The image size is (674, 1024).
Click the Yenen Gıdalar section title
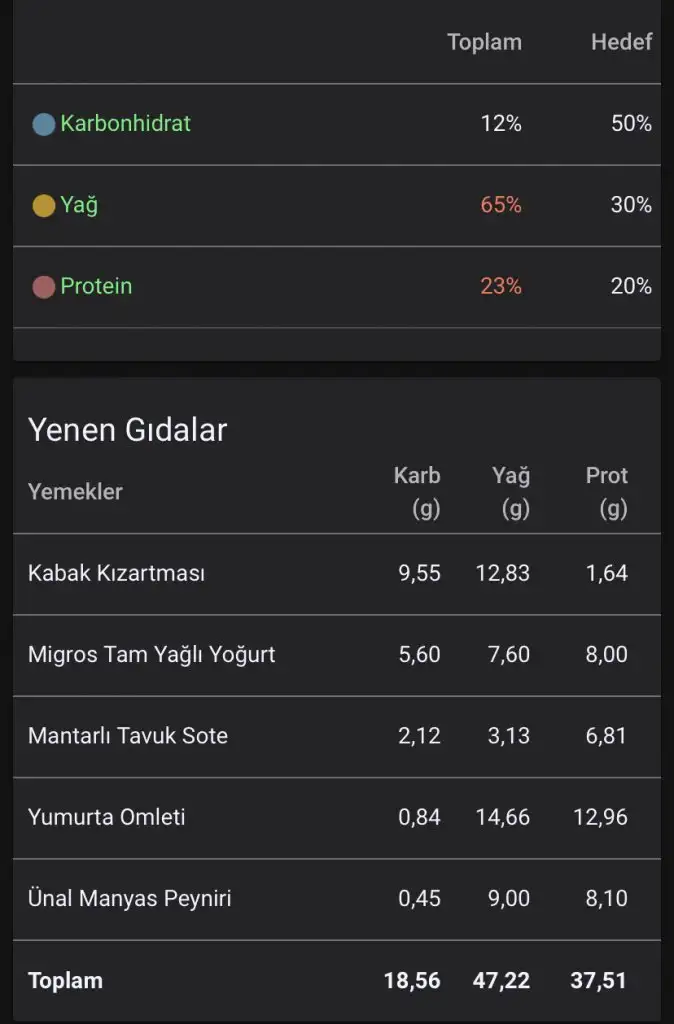[x=128, y=429]
